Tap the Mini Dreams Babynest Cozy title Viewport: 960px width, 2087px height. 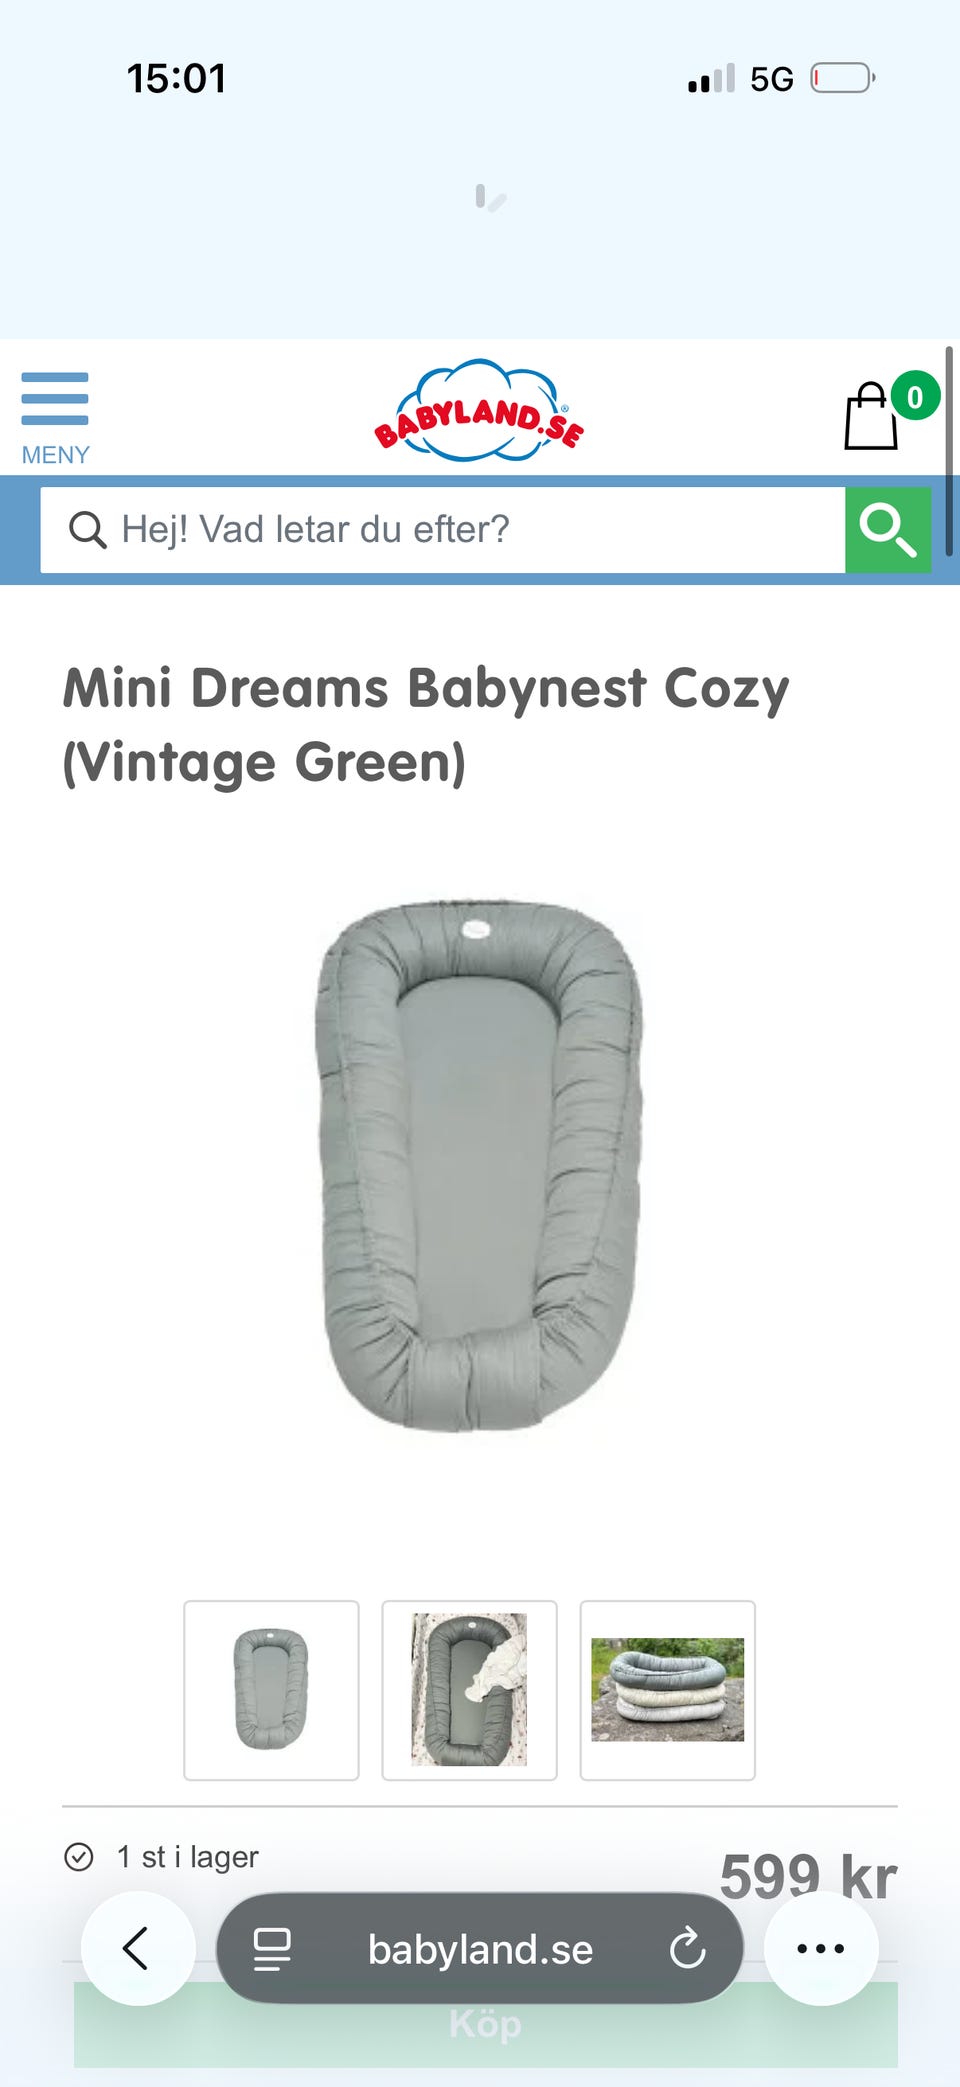[x=426, y=725]
